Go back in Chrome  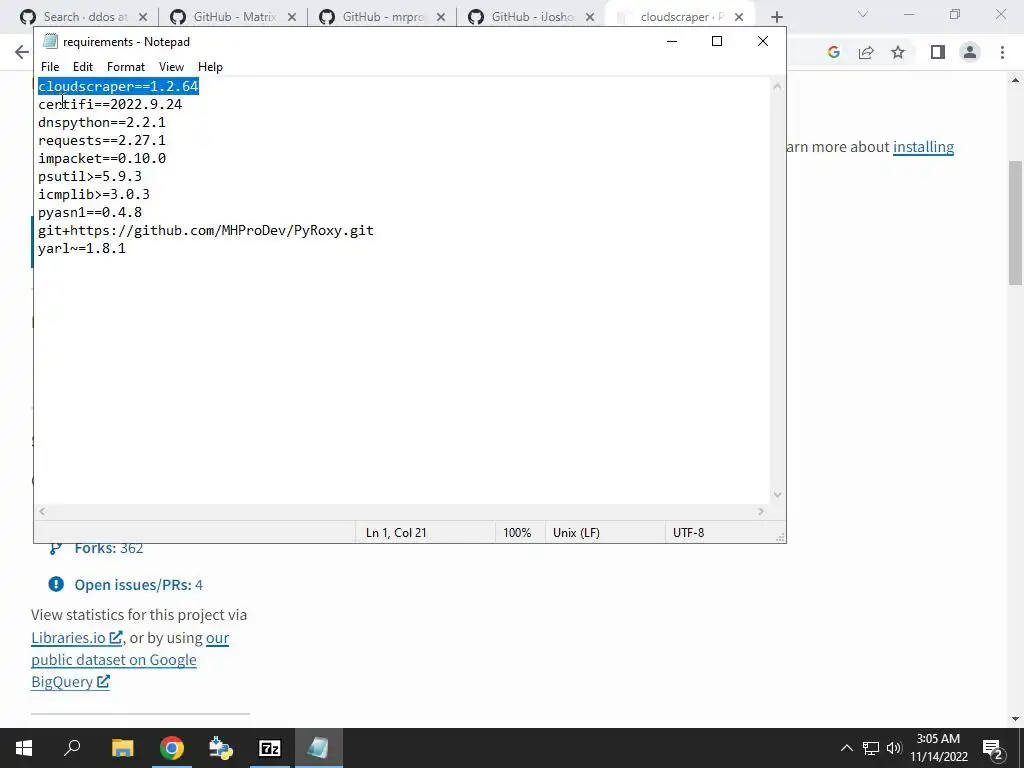point(22,52)
